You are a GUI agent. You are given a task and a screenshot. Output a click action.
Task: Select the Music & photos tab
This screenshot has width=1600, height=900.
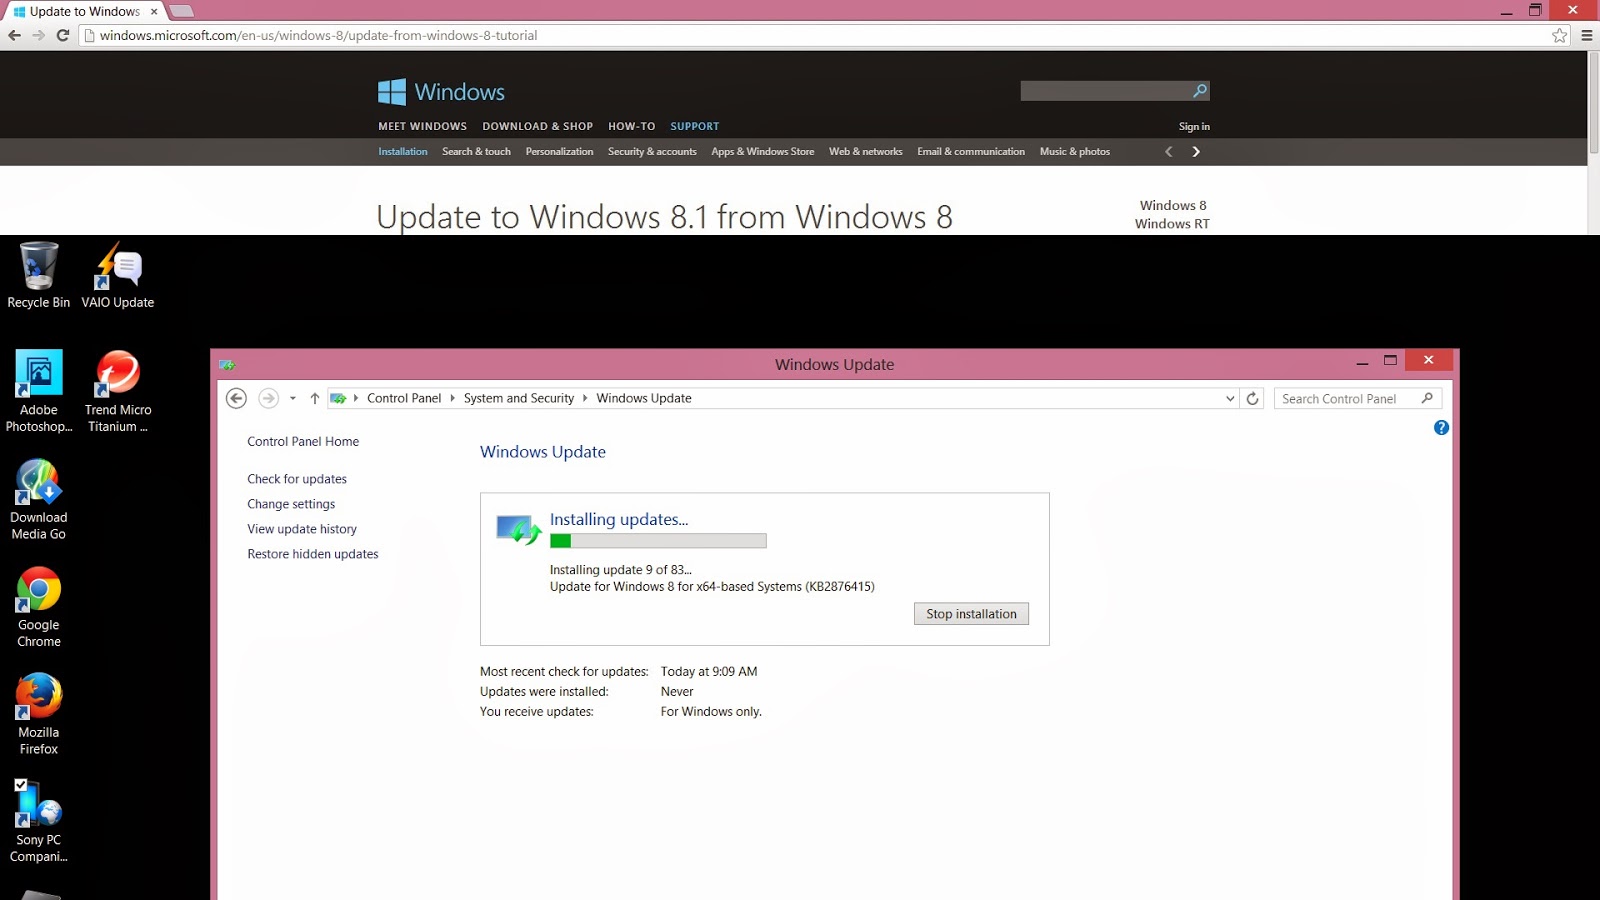point(1074,152)
